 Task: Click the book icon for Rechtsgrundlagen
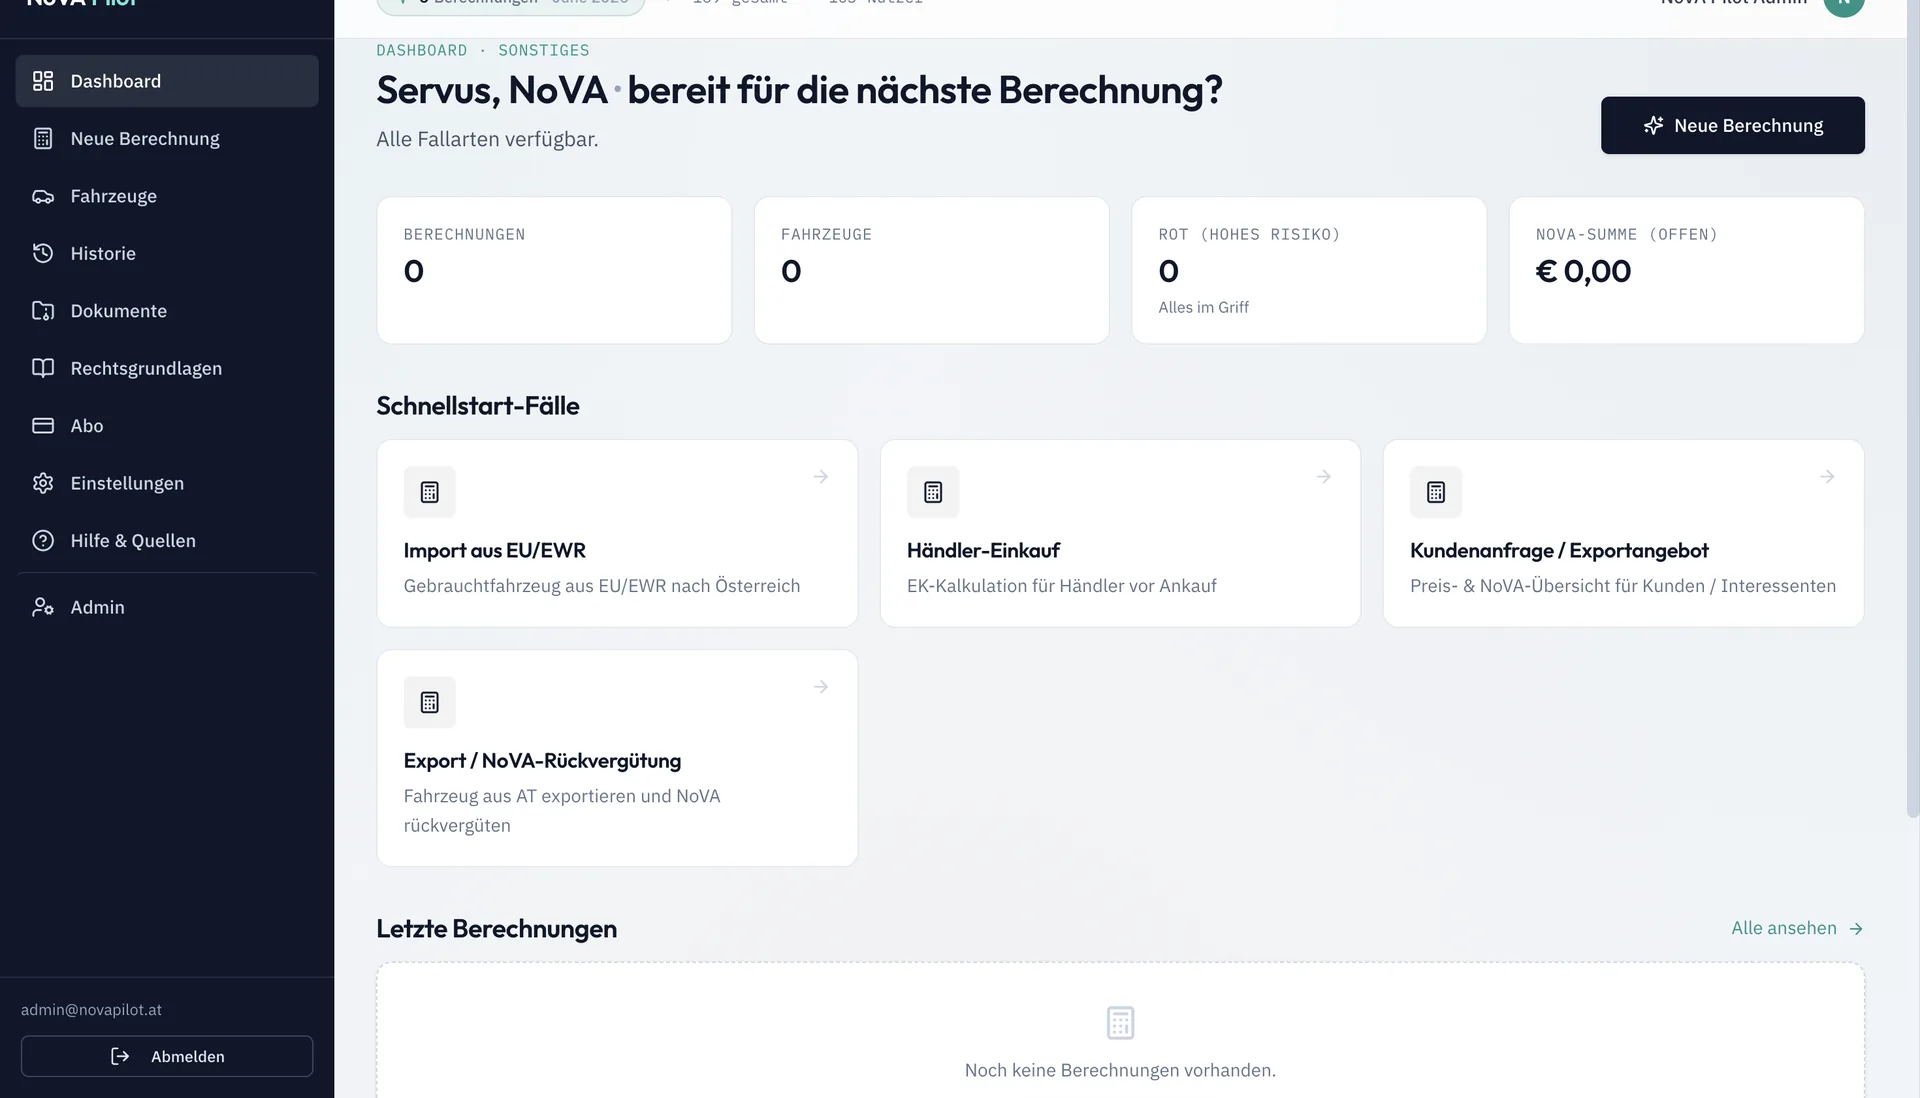[43, 368]
